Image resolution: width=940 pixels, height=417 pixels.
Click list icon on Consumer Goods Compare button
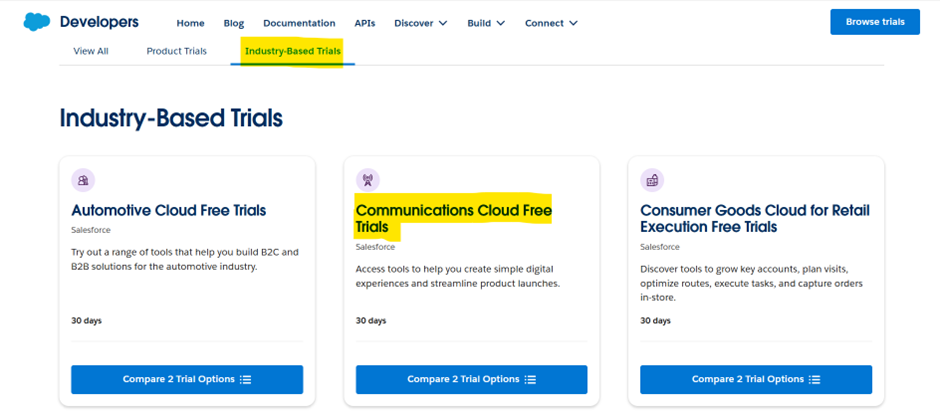pos(815,379)
